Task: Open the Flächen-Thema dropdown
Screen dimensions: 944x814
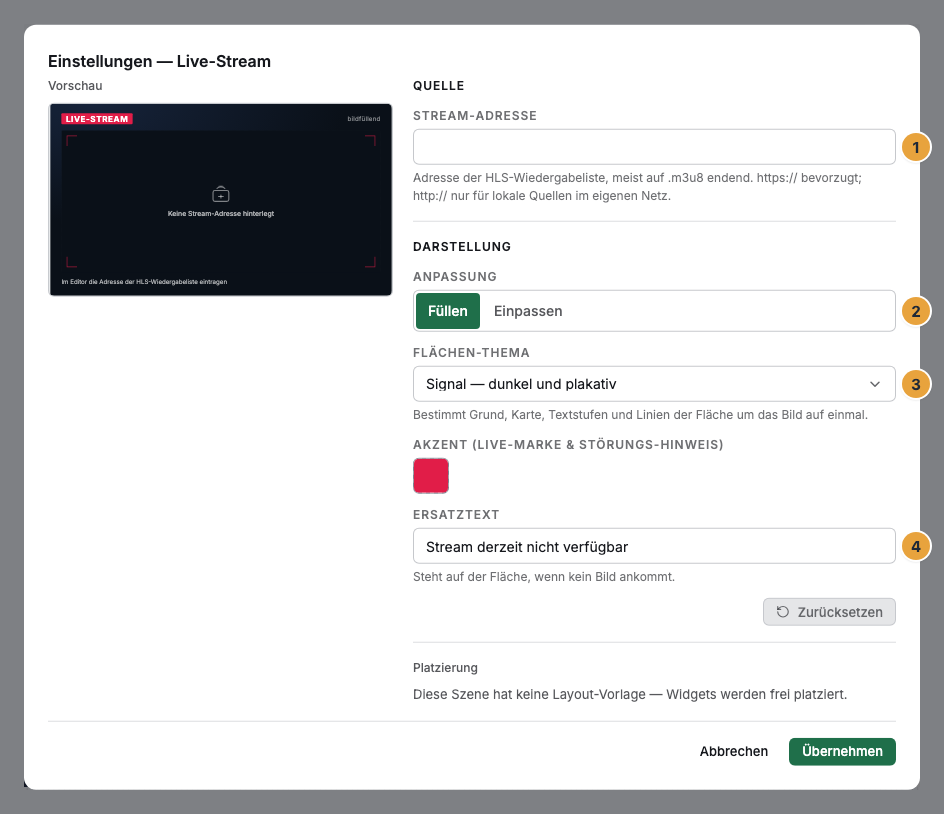Action: [x=654, y=384]
